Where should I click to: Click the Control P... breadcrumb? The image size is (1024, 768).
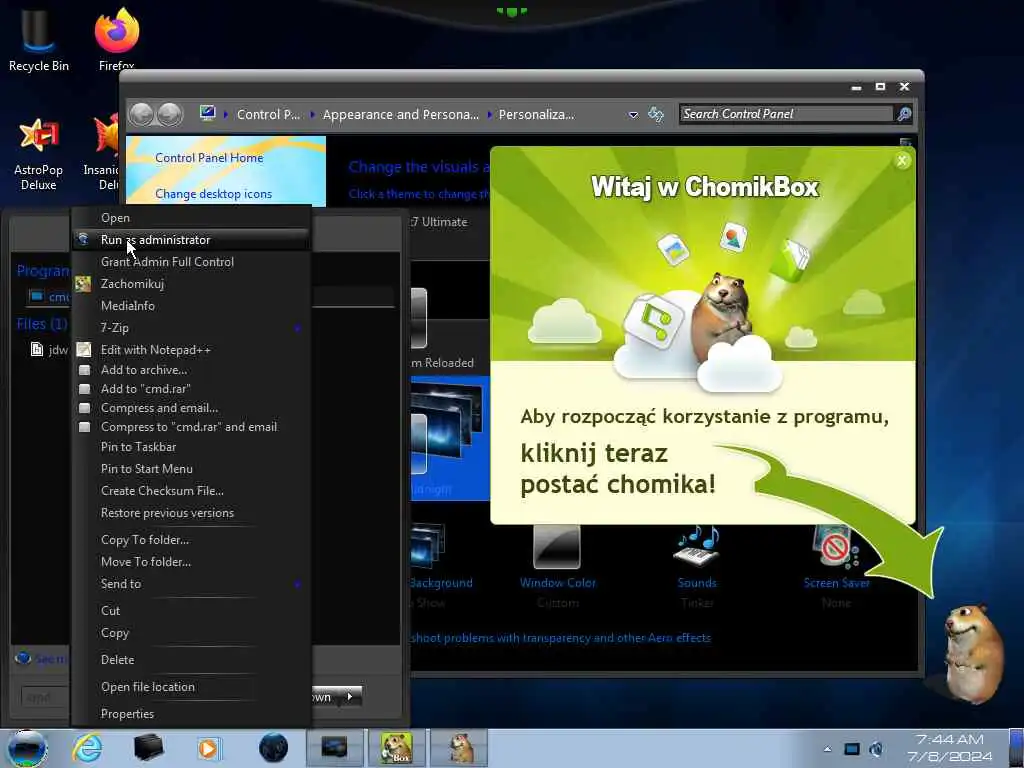pyautogui.click(x=268, y=115)
